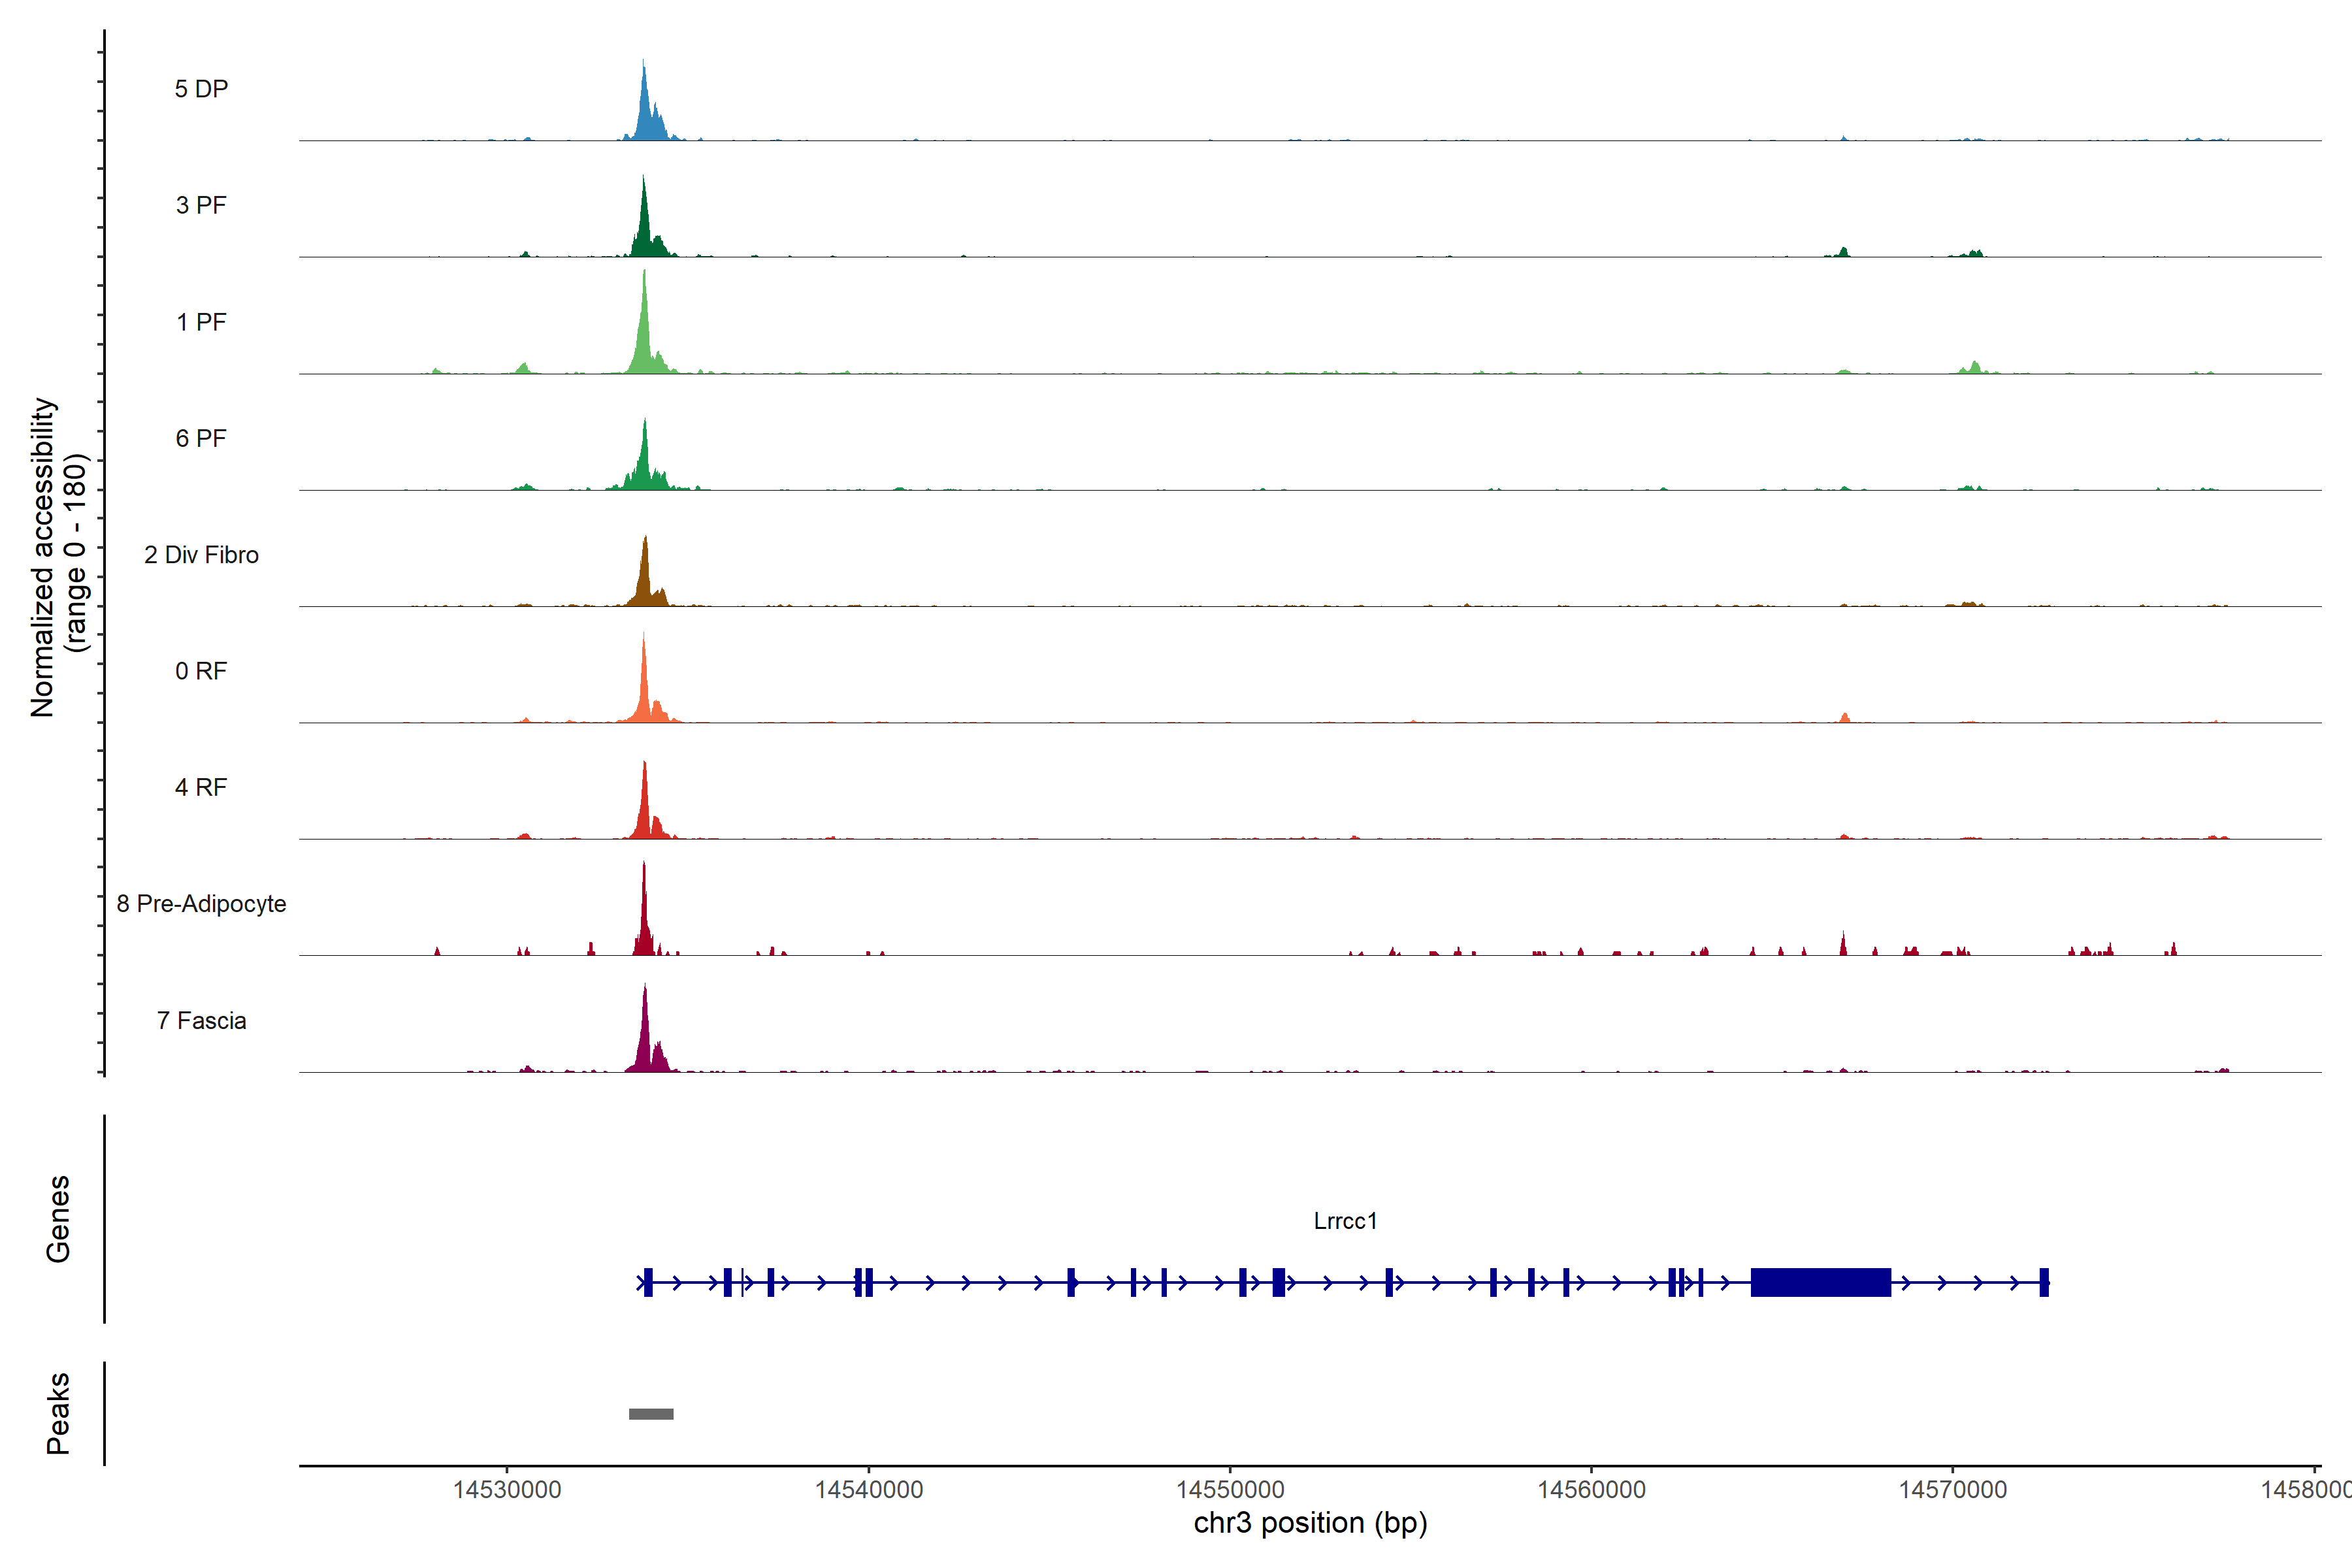
Task: Click the large wide exon block of Lrrcc1
Action: pyautogui.click(x=1820, y=1281)
